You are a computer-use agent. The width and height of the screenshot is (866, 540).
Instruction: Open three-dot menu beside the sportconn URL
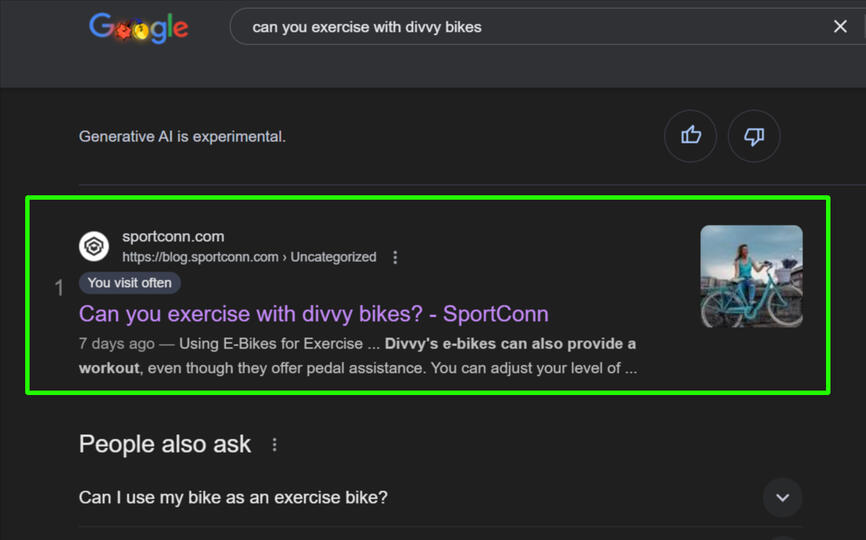point(395,257)
